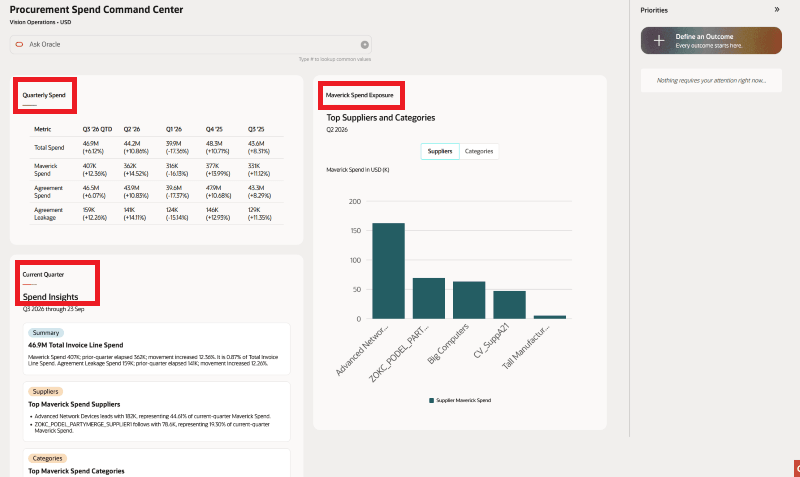Collapse the Priorities panel with double chevron
The image size is (800, 477).
(777, 10)
